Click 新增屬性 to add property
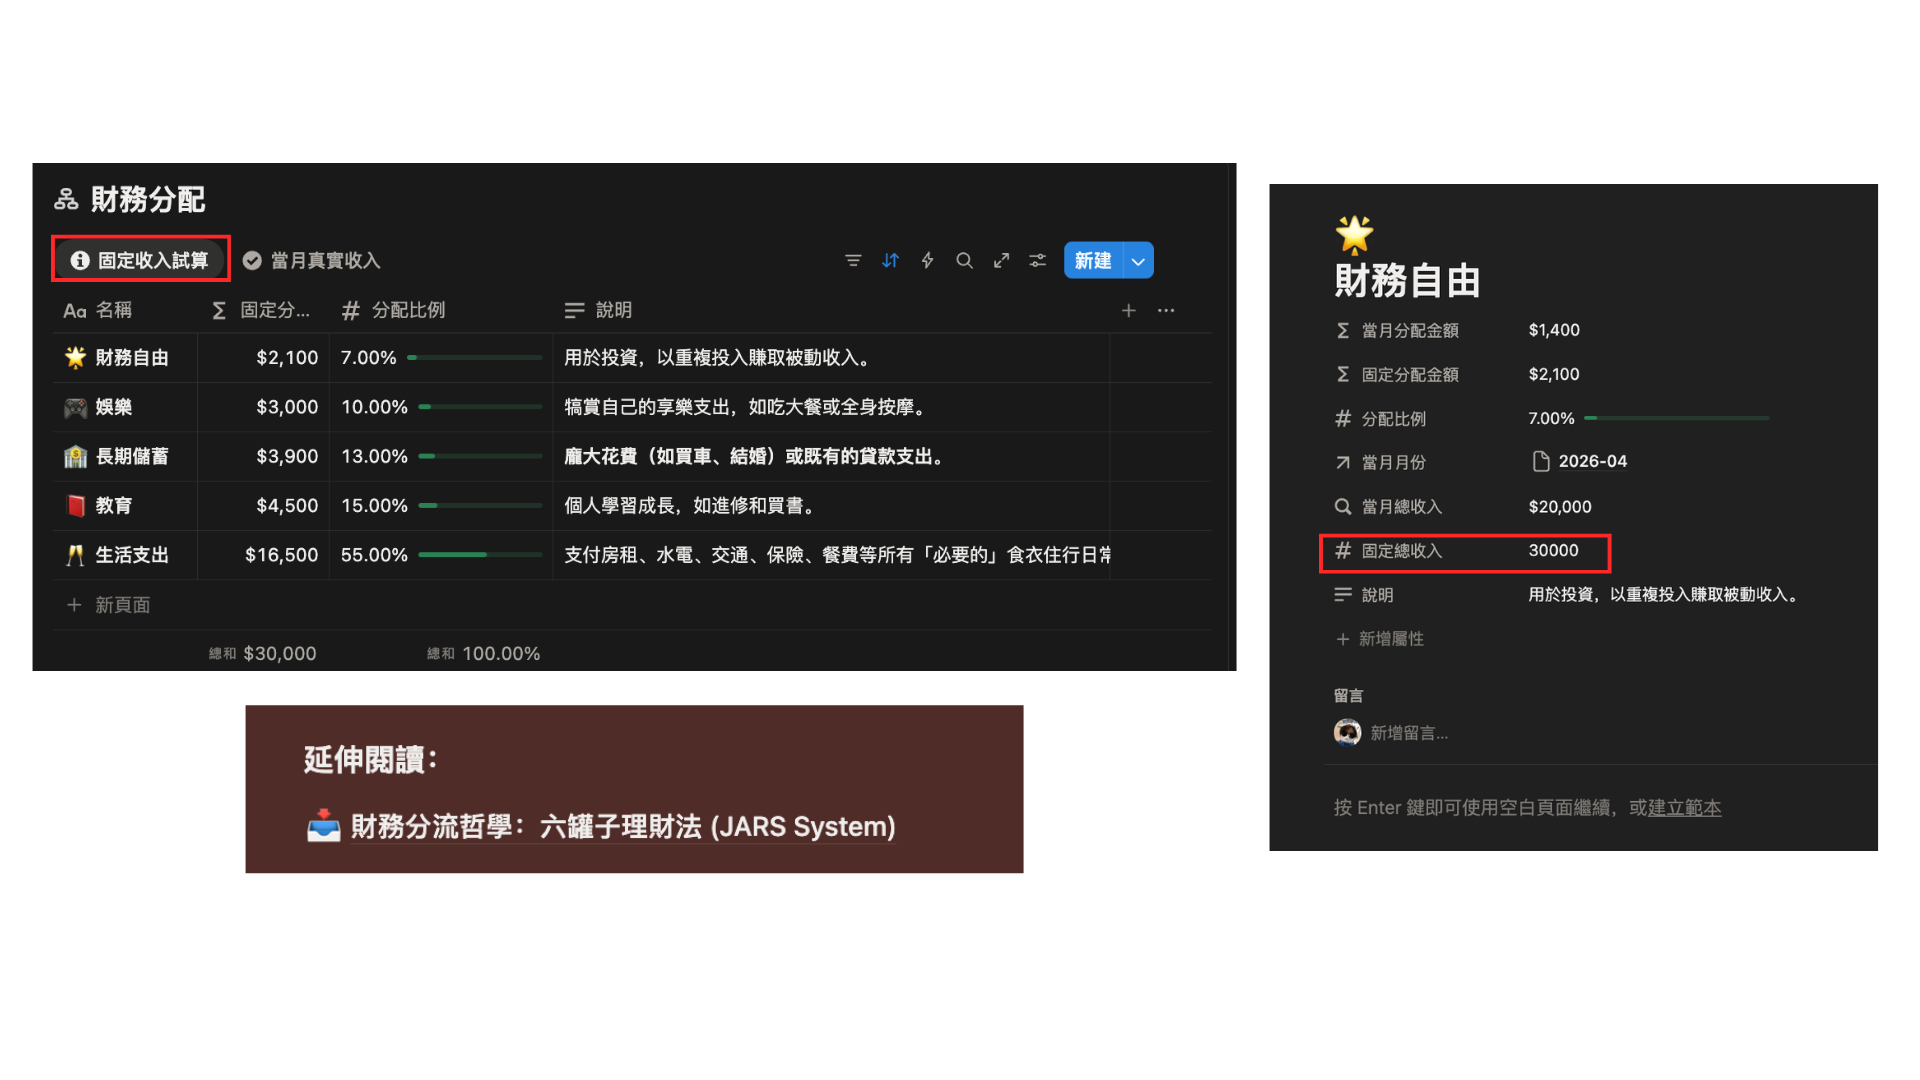This screenshot has height=1080, width=1920. click(1390, 639)
